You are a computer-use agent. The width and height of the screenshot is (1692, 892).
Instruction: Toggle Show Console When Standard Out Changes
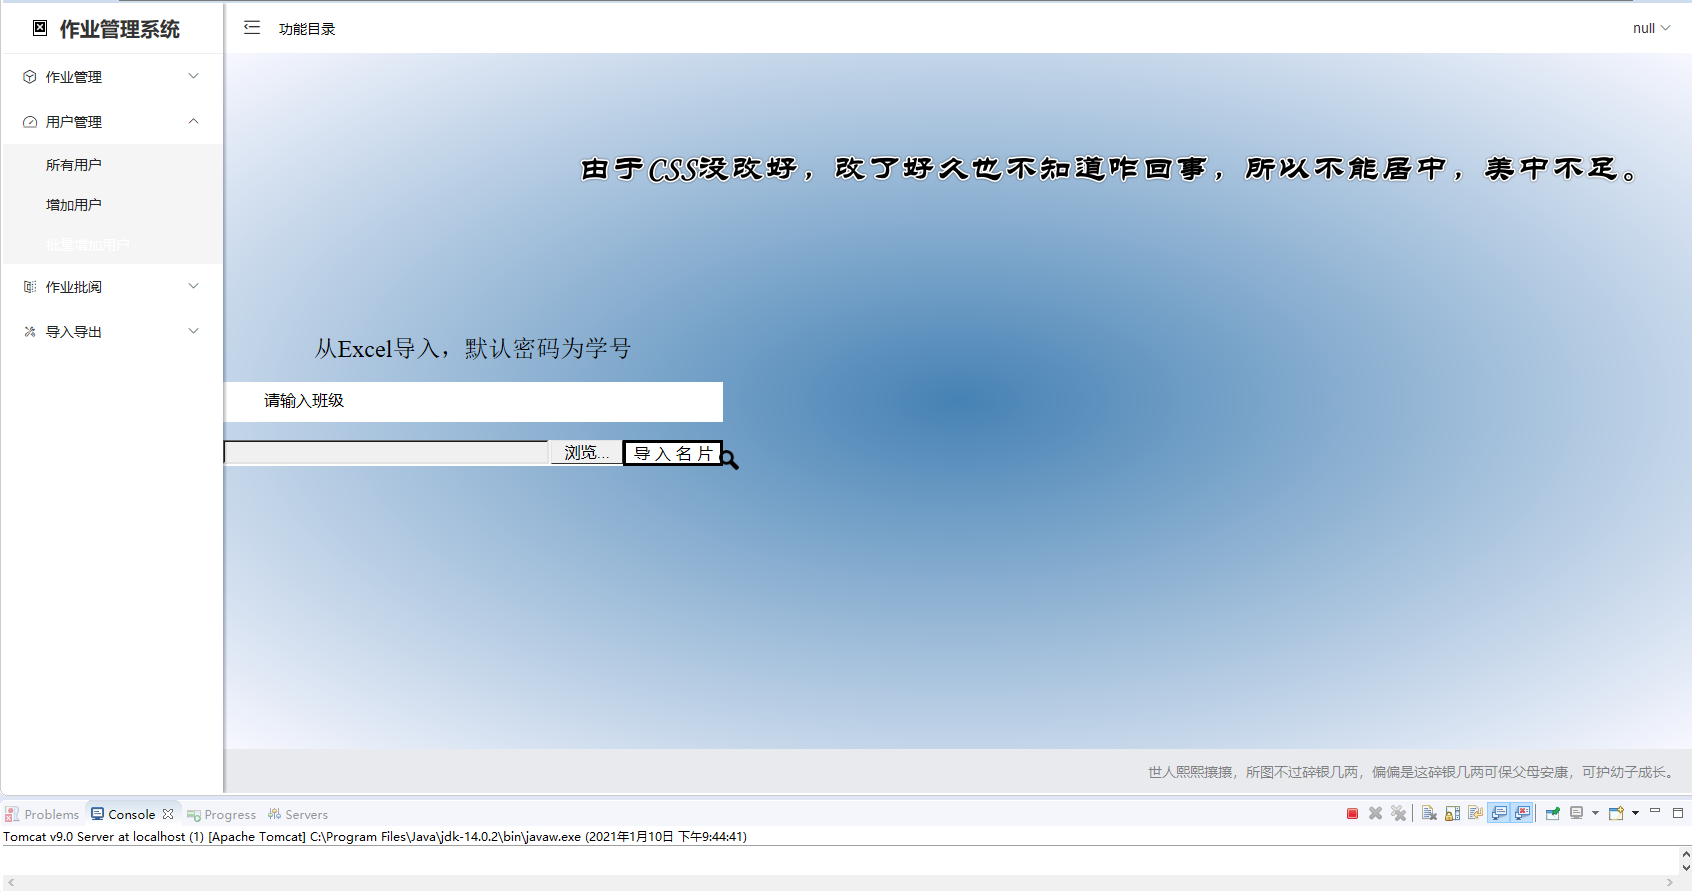[1499, 813]
